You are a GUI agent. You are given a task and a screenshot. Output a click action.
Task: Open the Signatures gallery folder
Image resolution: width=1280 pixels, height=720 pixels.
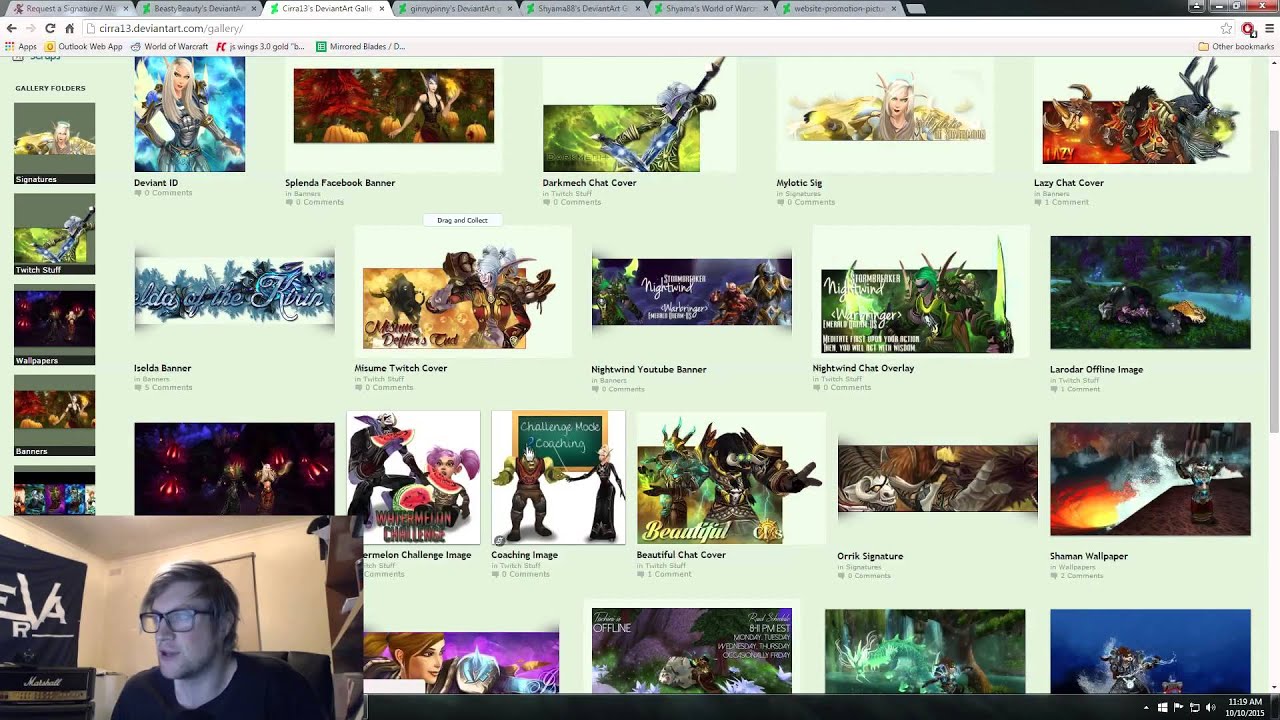[55, 143]
